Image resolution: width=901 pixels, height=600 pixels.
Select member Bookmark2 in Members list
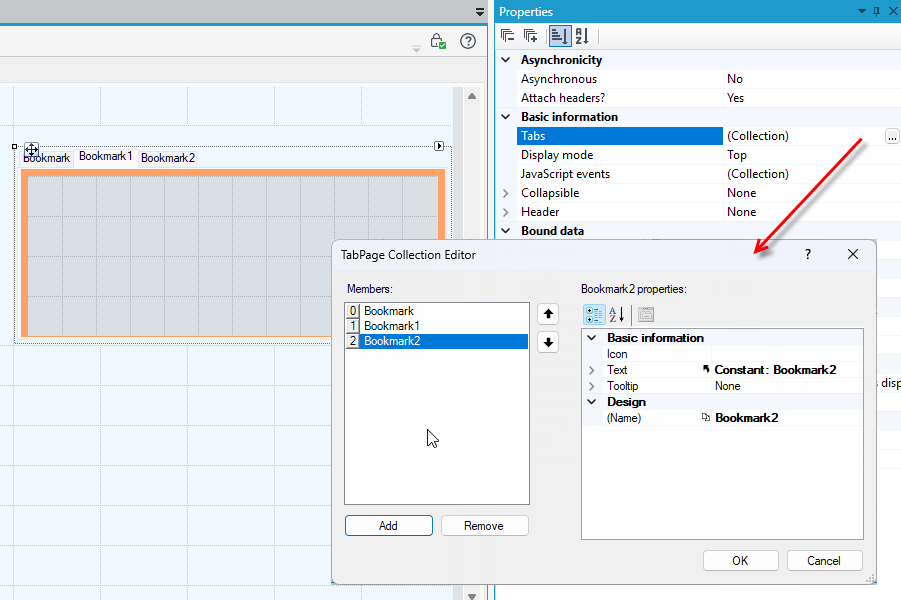point(437,341)
